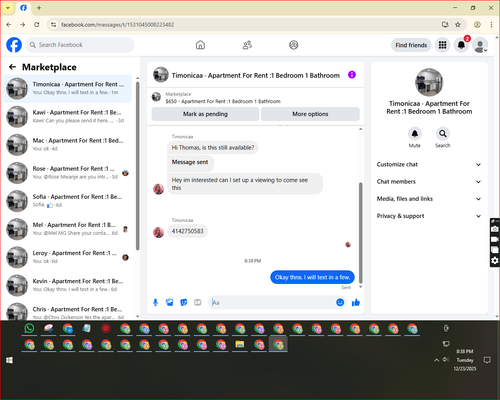Click the conversation list scrollbar

click(138, 167)
